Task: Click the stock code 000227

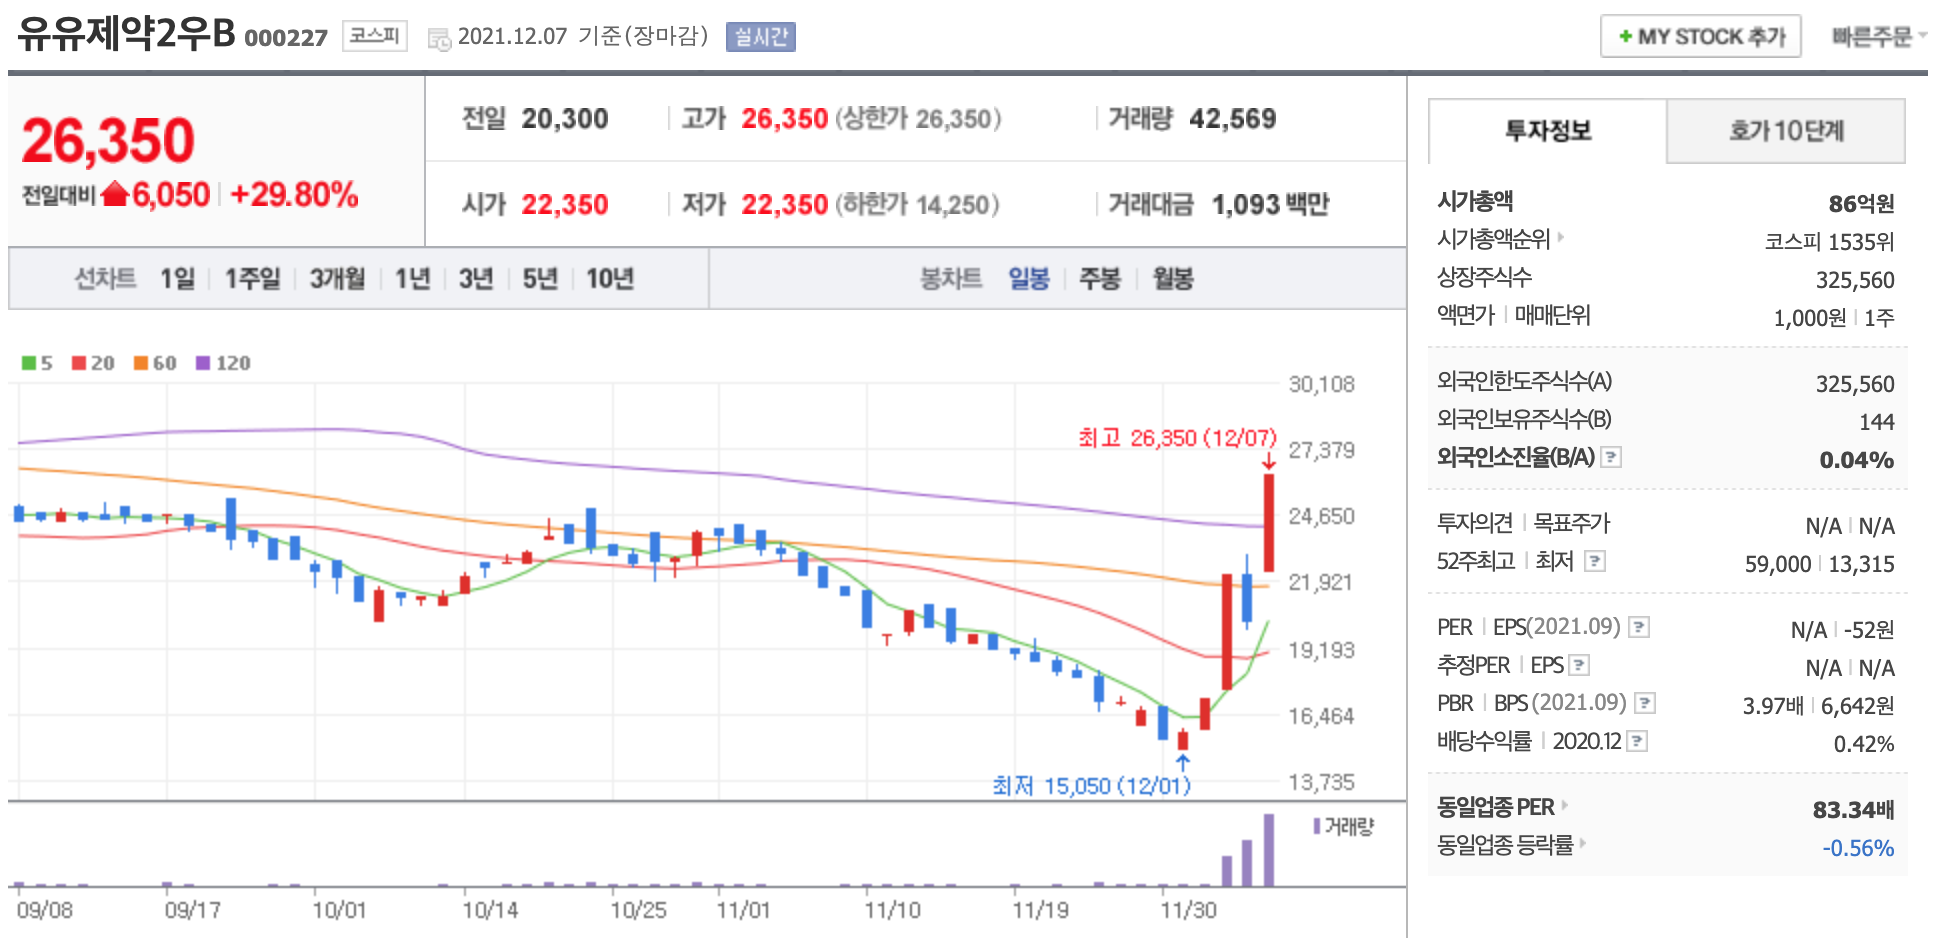Action: [286, 38]
